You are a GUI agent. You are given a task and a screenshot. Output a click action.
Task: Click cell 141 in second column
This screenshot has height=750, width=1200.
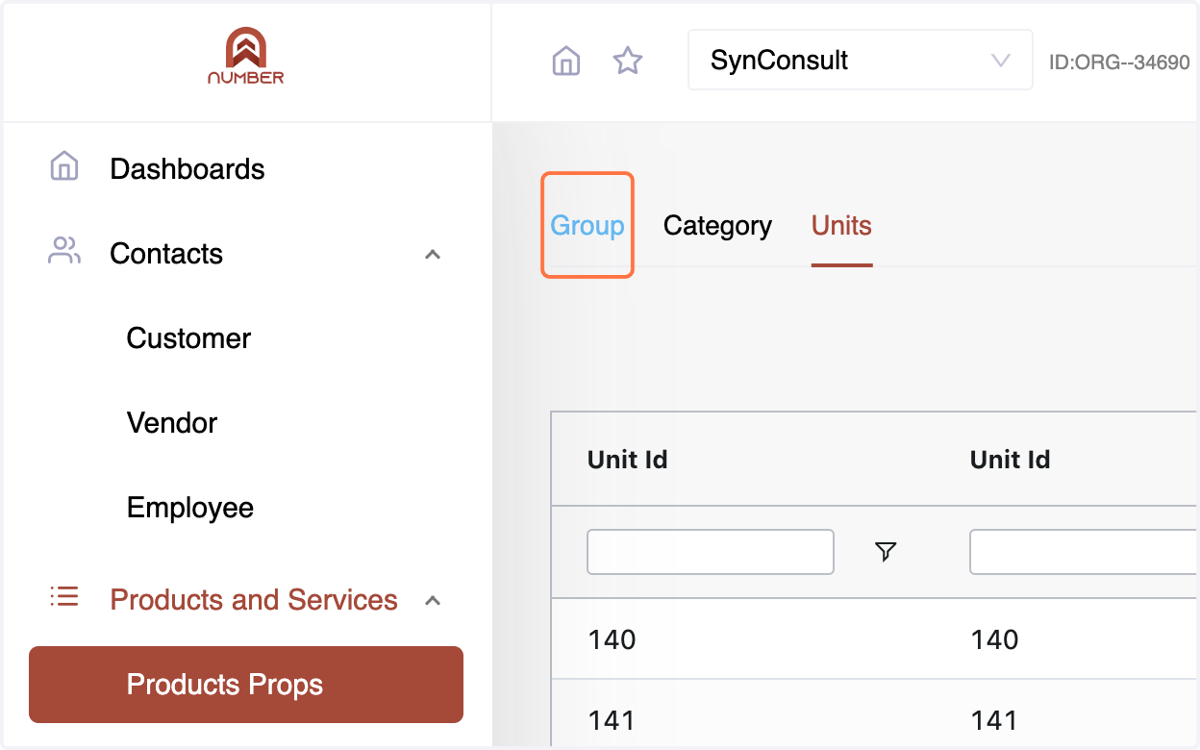point(995,720)
